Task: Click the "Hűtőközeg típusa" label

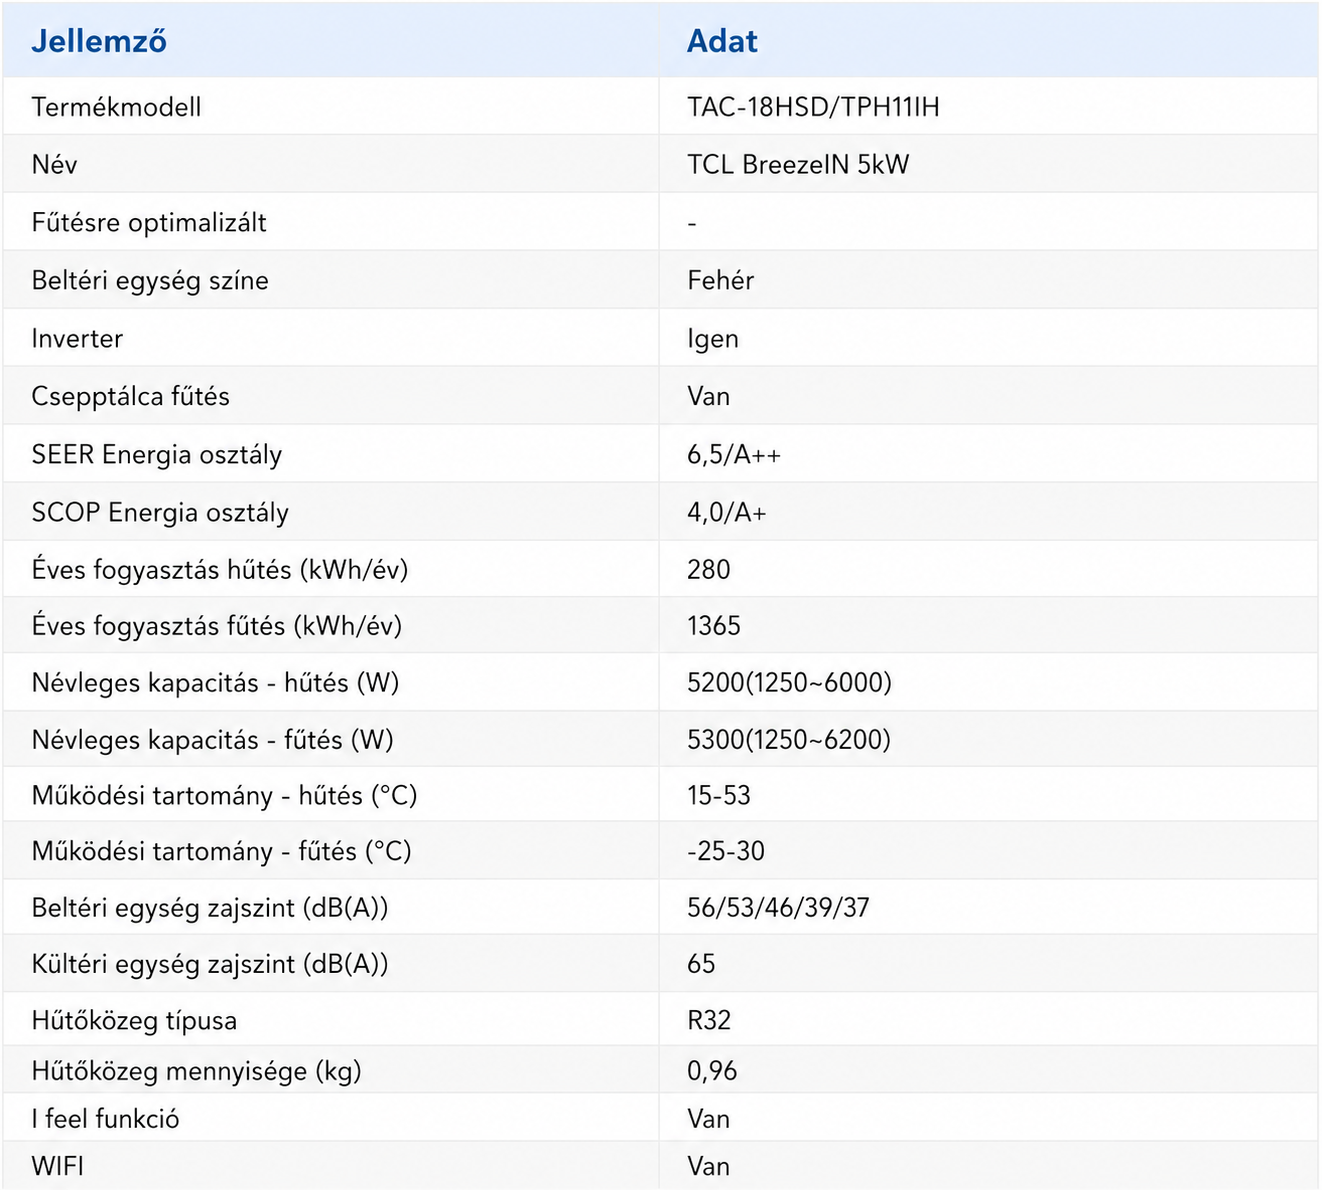Action: pos(134,1020)
